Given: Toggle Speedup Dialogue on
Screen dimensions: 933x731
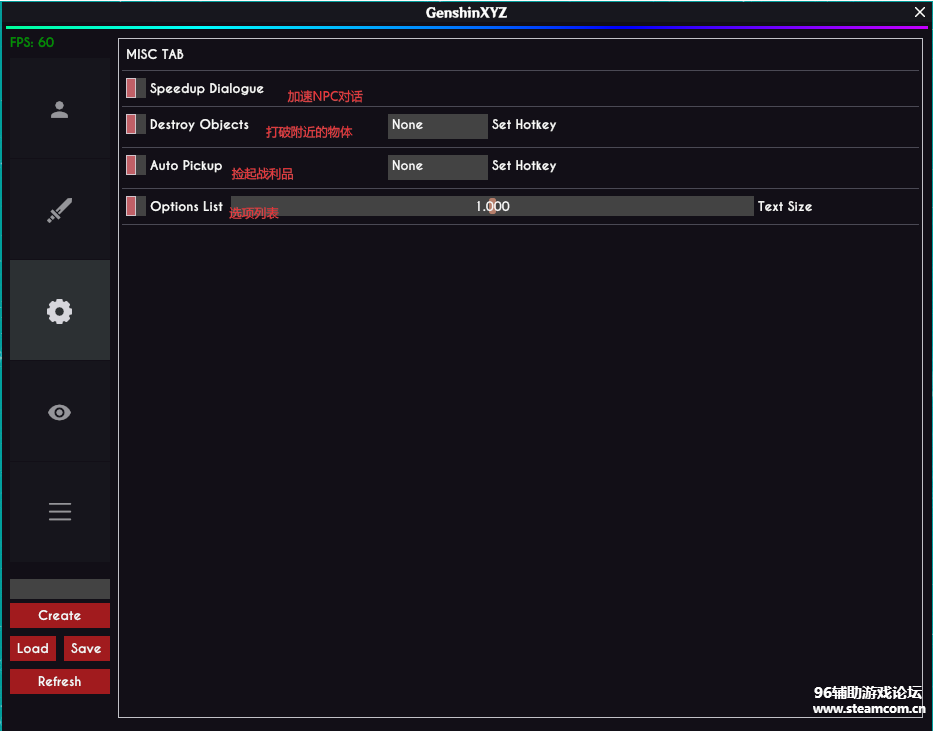Looking at the screenshot, I should pos(136,88).
